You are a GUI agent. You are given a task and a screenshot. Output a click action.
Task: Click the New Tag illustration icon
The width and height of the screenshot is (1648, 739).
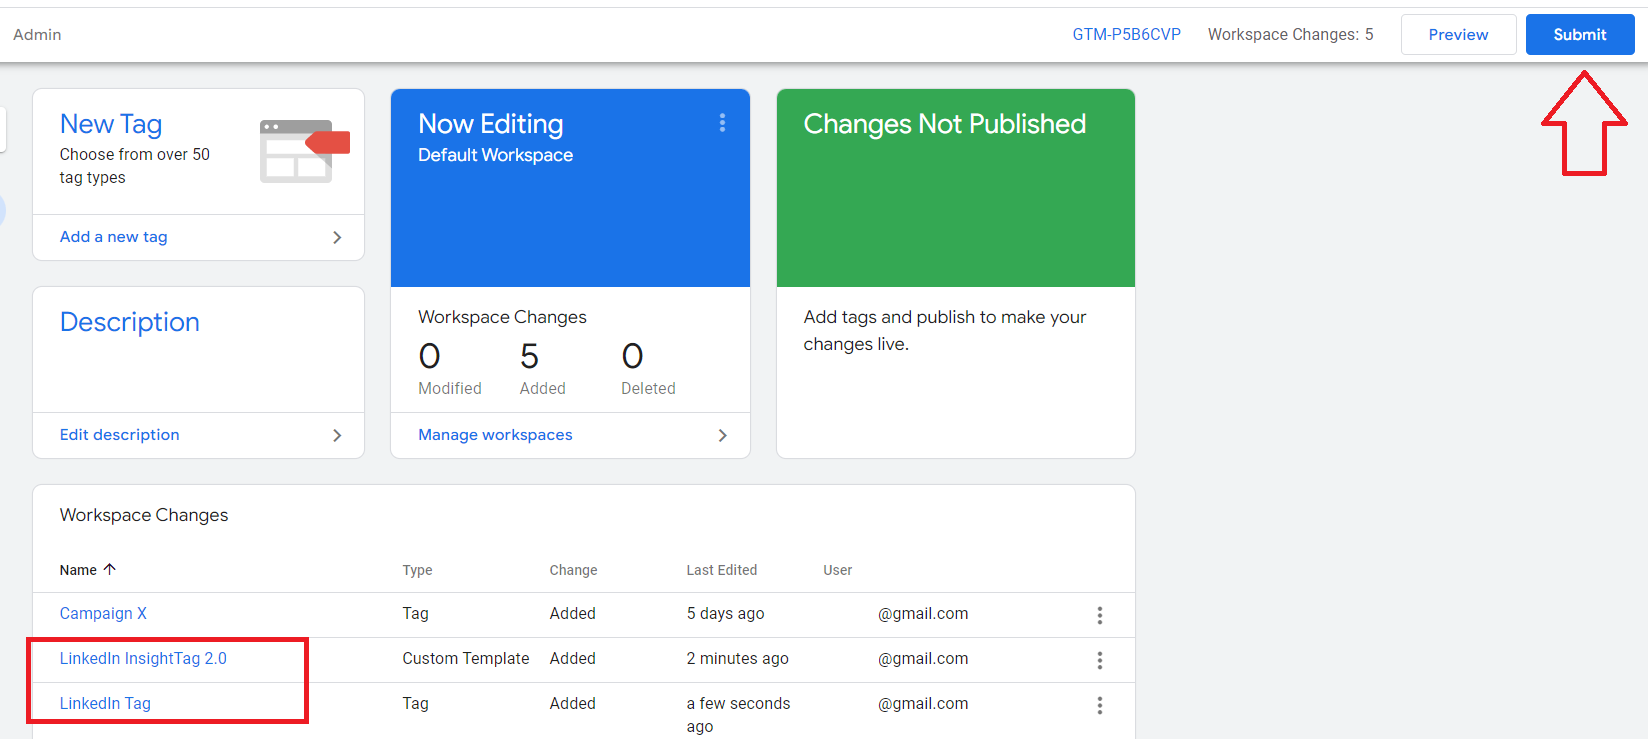coord(304,151)
